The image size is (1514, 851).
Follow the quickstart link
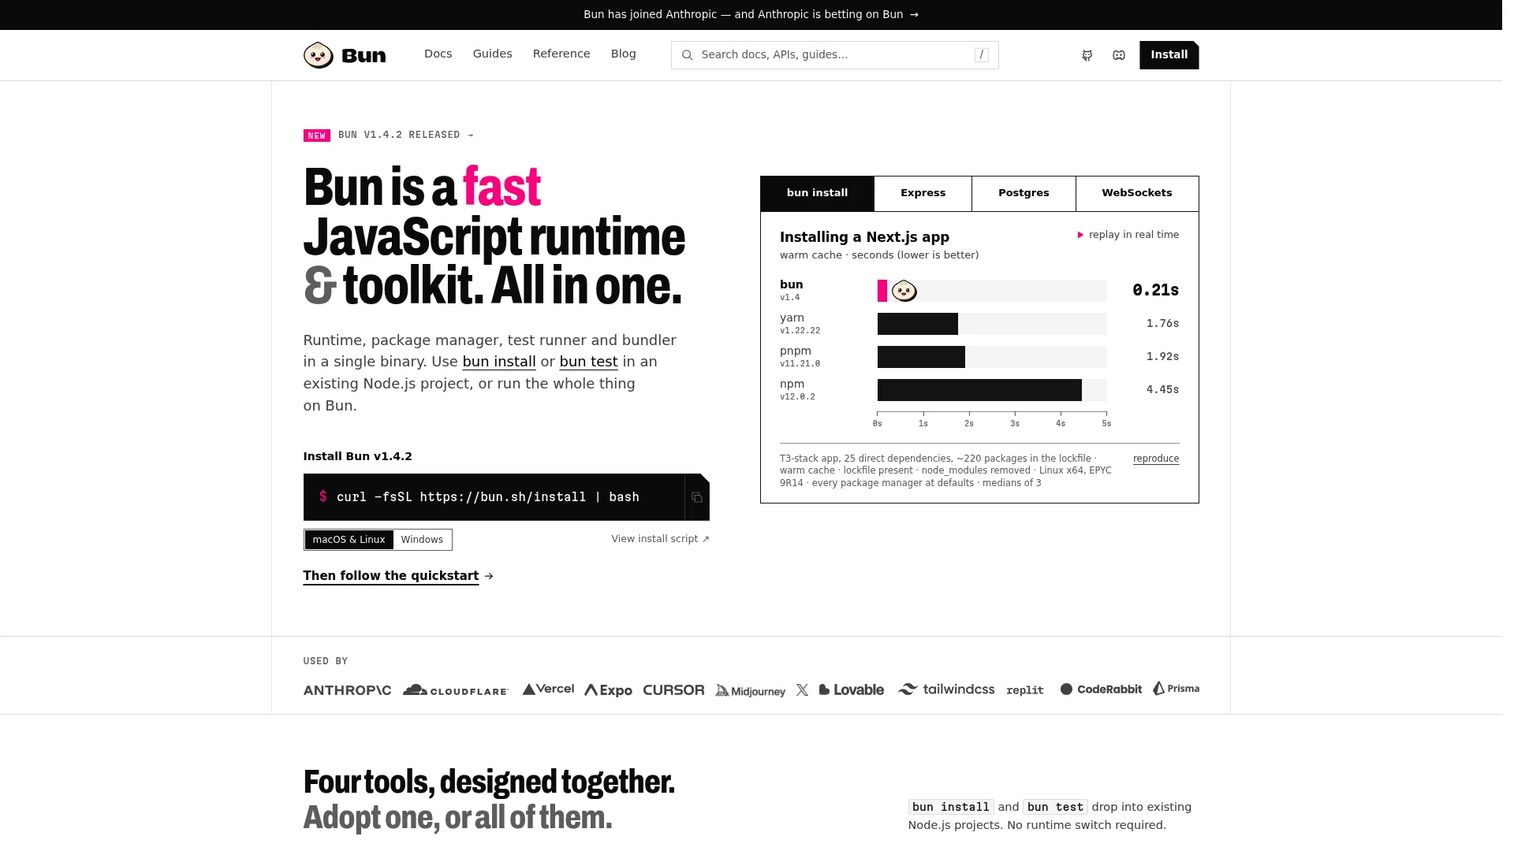(x=398, y=576)
